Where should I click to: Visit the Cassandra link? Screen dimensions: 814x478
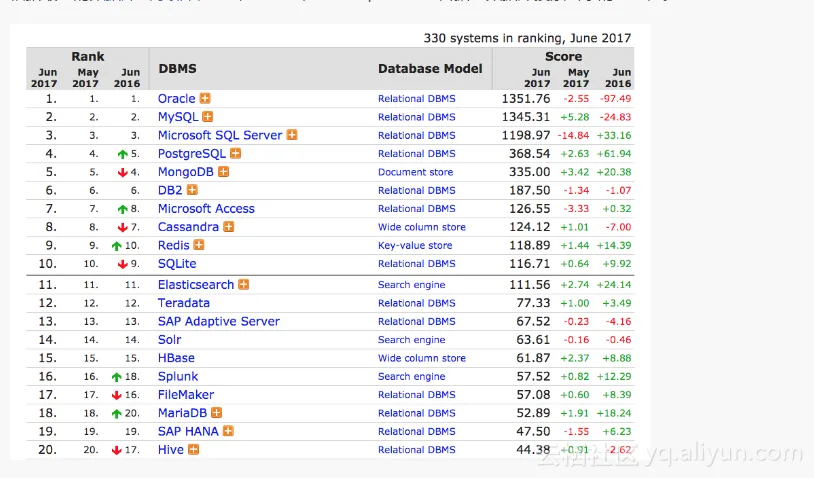[188, 227]
